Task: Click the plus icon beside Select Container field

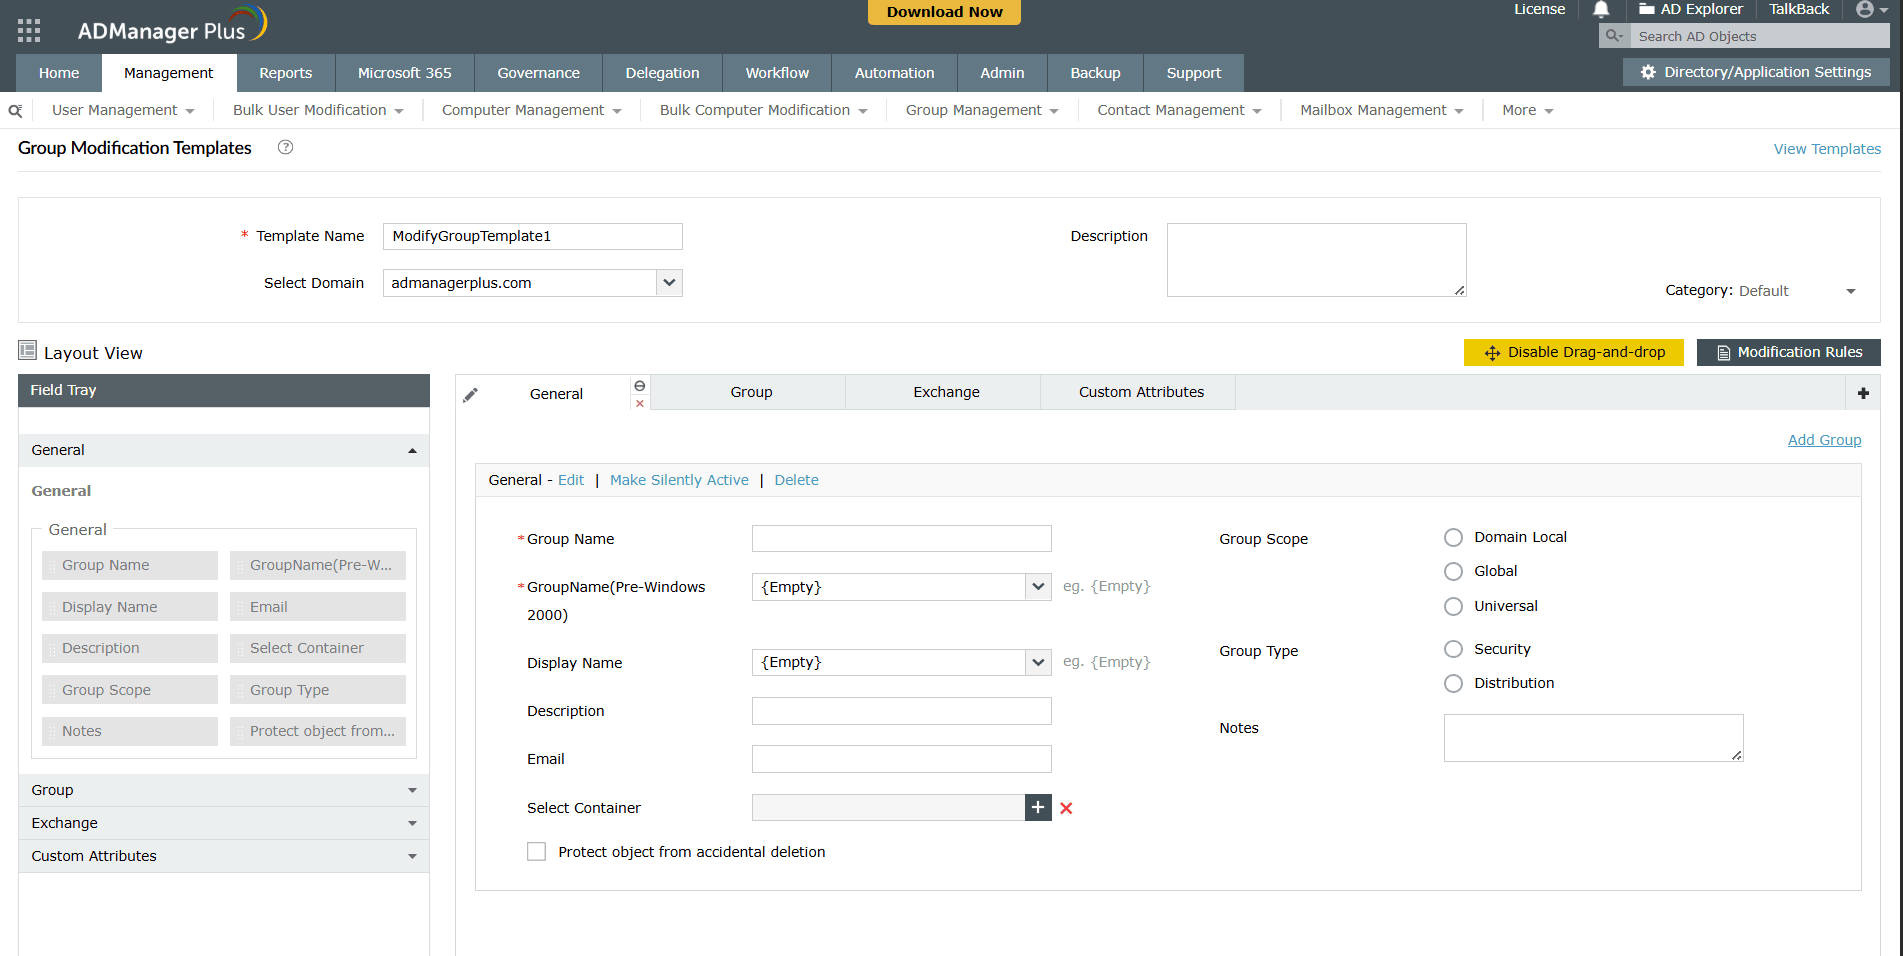Action: coord(1038,807)
